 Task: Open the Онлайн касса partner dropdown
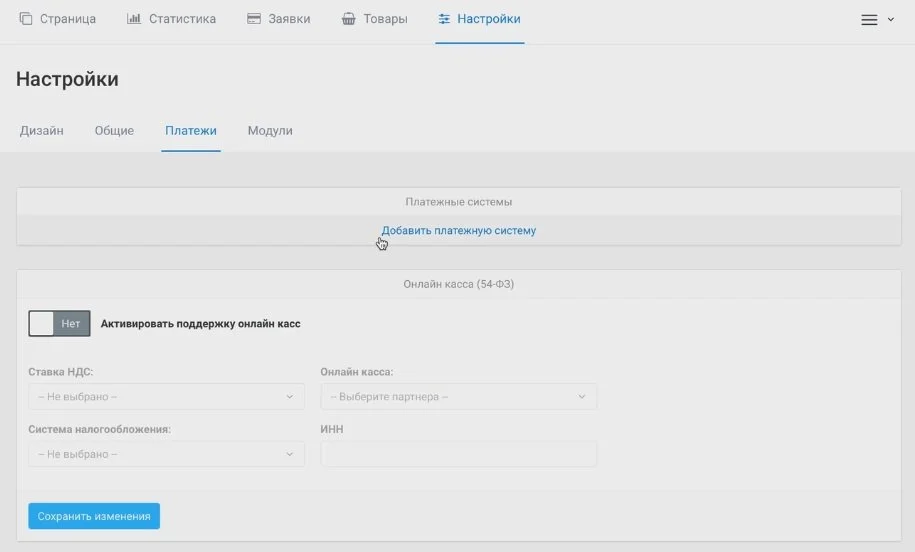[x=459, y=397]
